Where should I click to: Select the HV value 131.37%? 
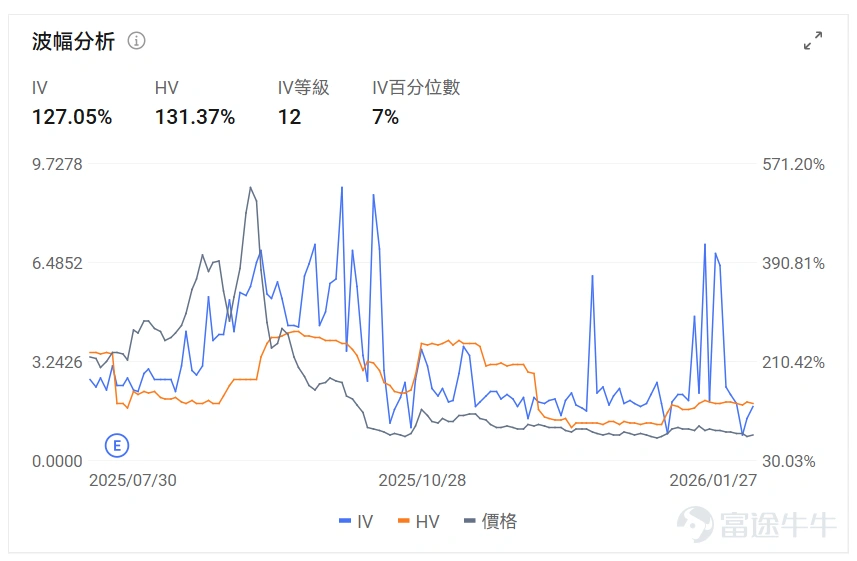(x=195, y=117)
